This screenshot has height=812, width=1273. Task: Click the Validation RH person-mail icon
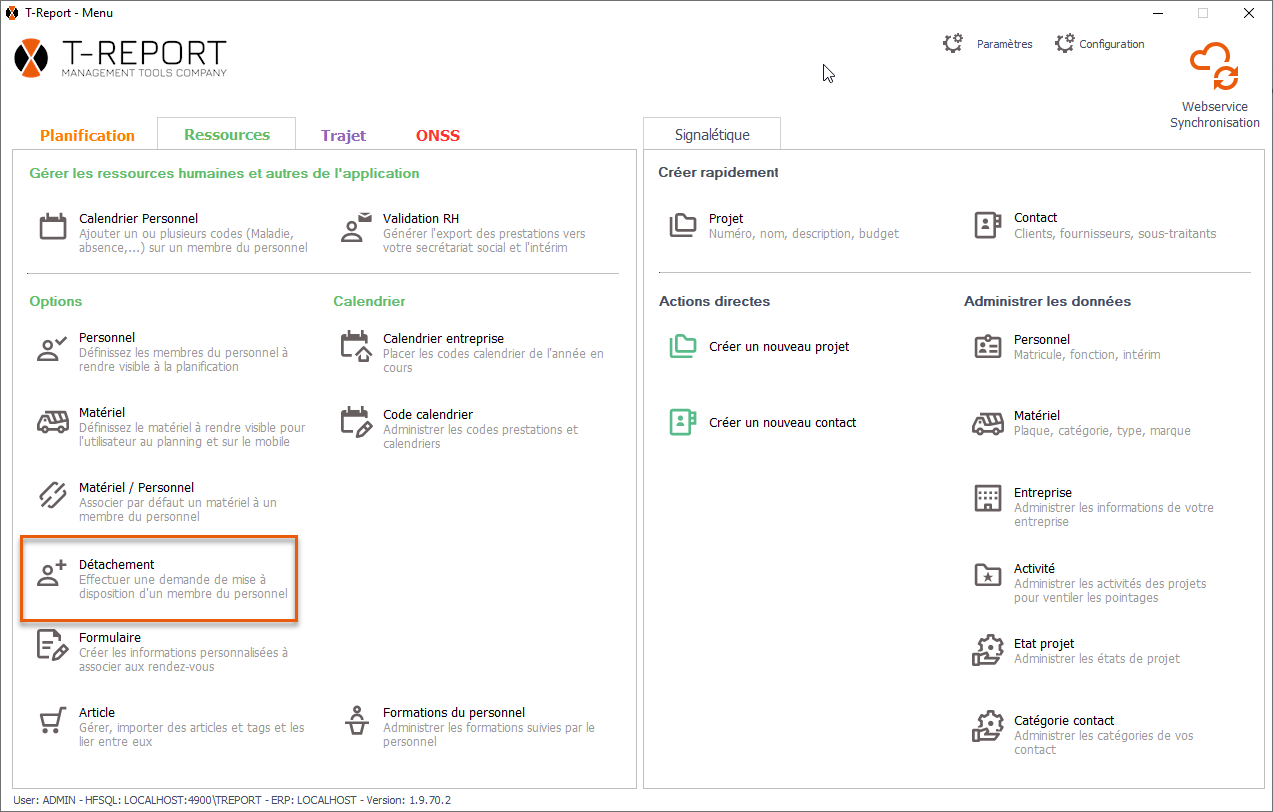pos(356,227)
